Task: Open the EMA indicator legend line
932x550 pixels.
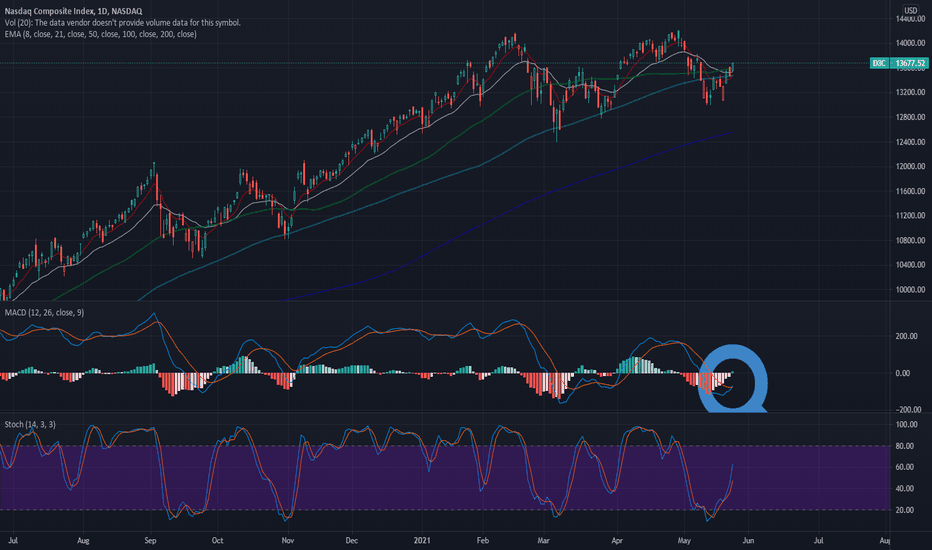Action: click(x=100, y=34)
